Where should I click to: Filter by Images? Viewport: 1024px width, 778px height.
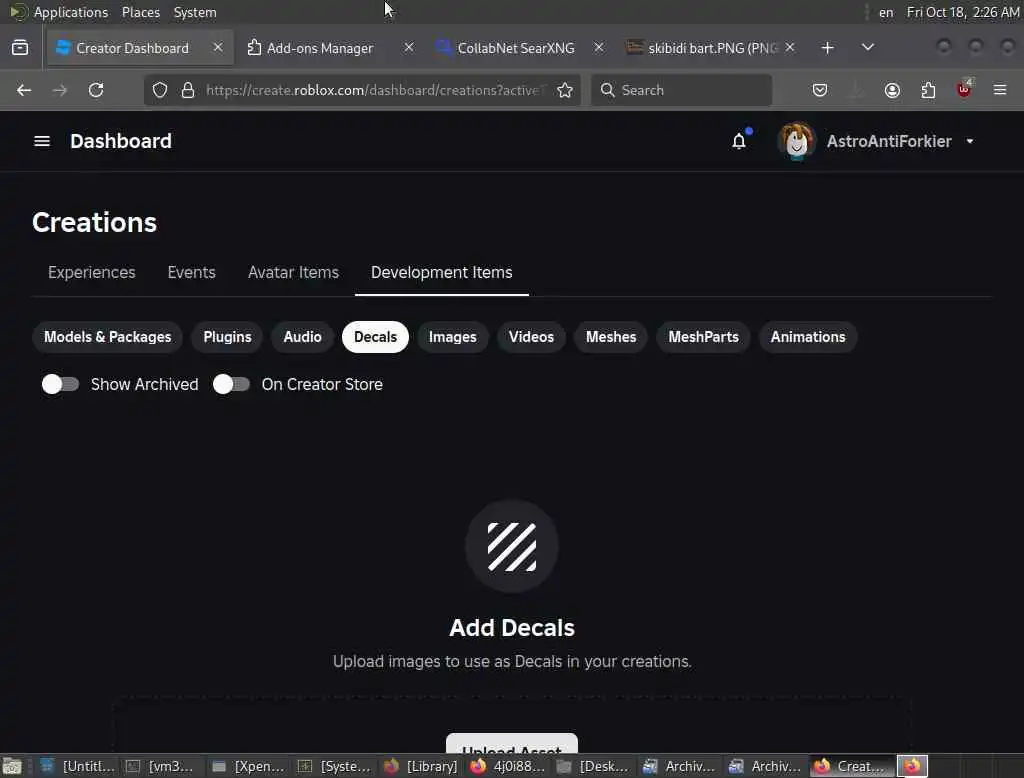tap(453, 337)
